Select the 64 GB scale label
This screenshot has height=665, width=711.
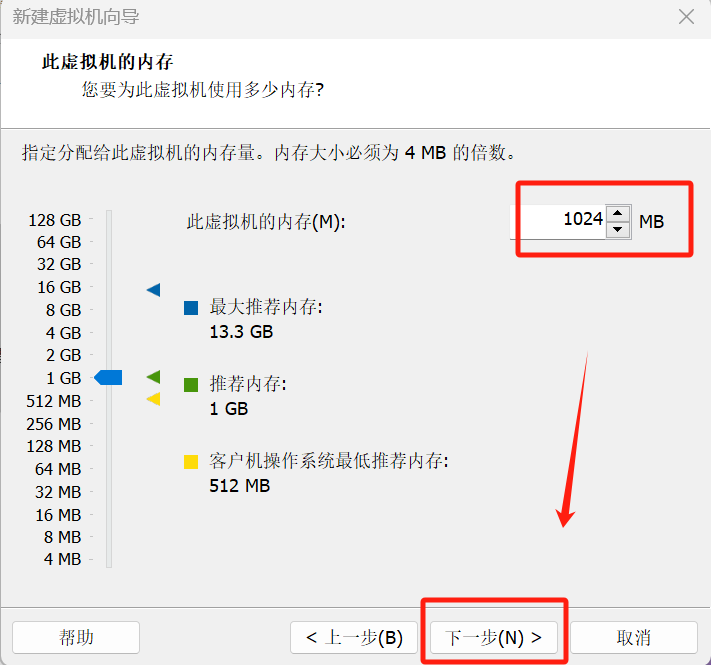click(59, 242)
